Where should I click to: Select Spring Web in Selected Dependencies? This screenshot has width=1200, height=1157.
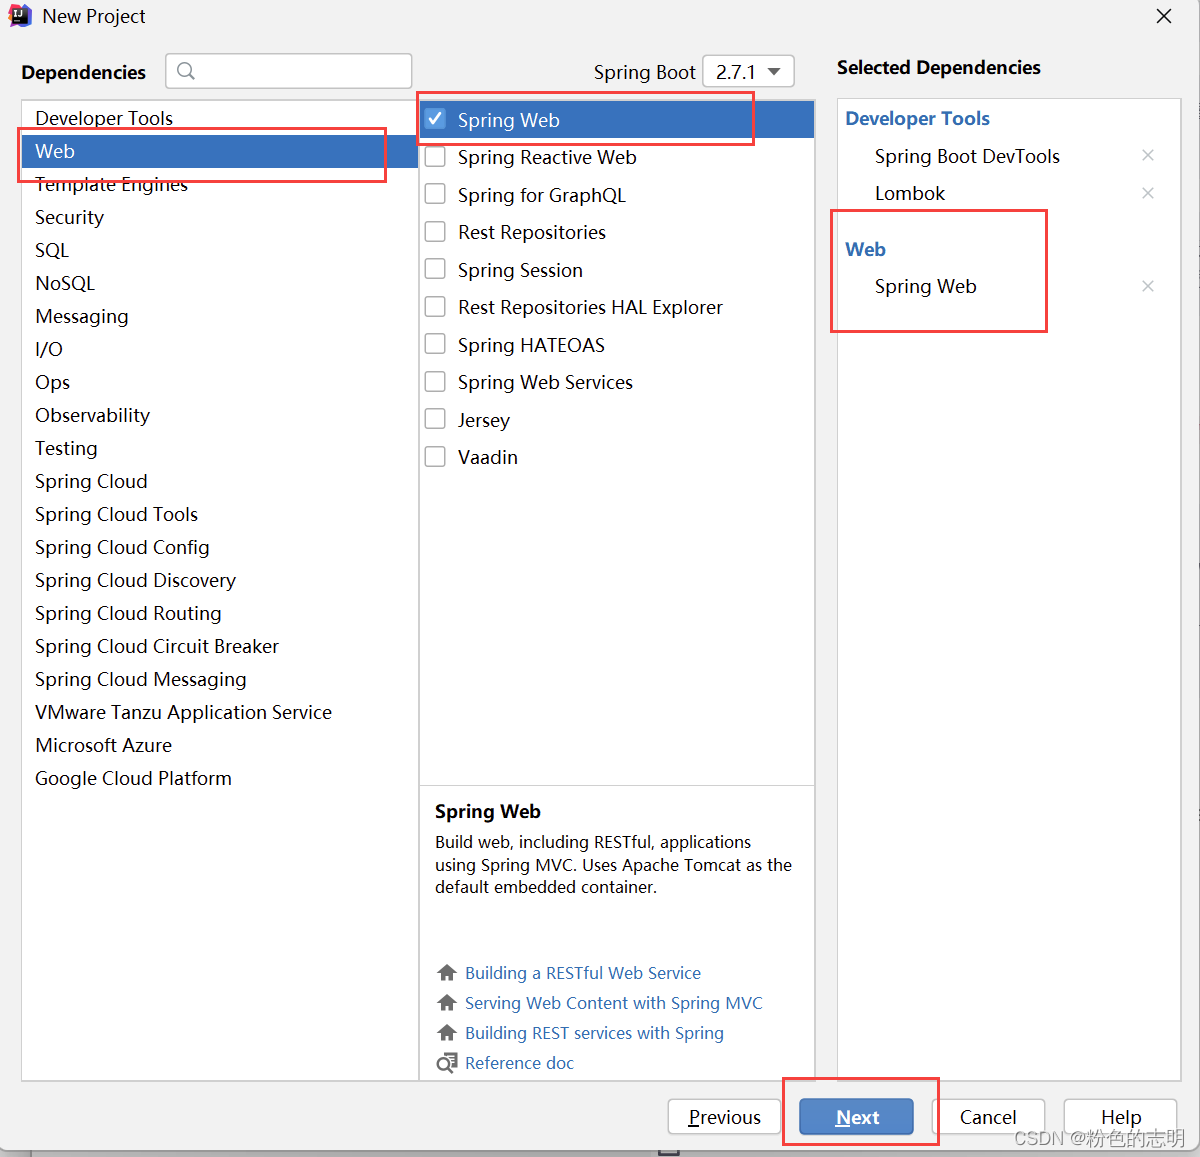click(x=925, y=286)
